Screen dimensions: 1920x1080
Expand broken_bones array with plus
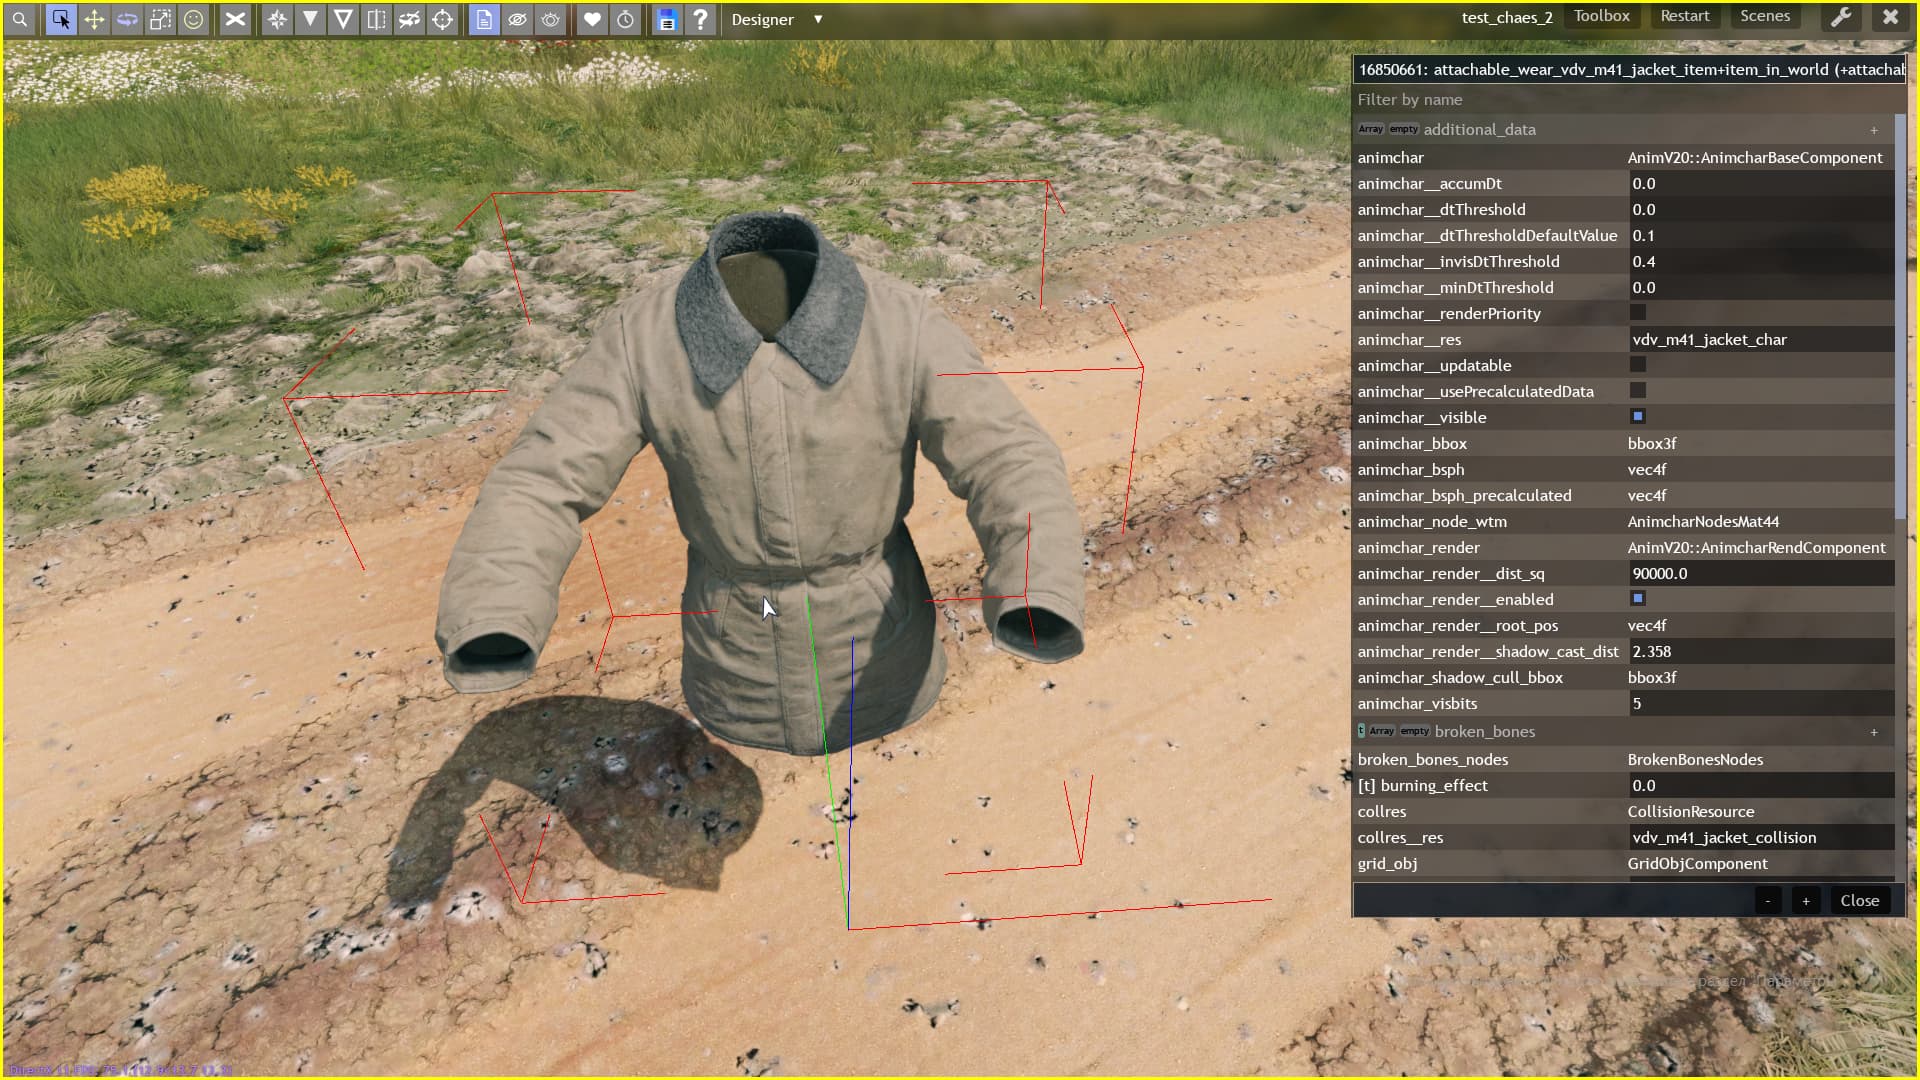pos(1874,732)
